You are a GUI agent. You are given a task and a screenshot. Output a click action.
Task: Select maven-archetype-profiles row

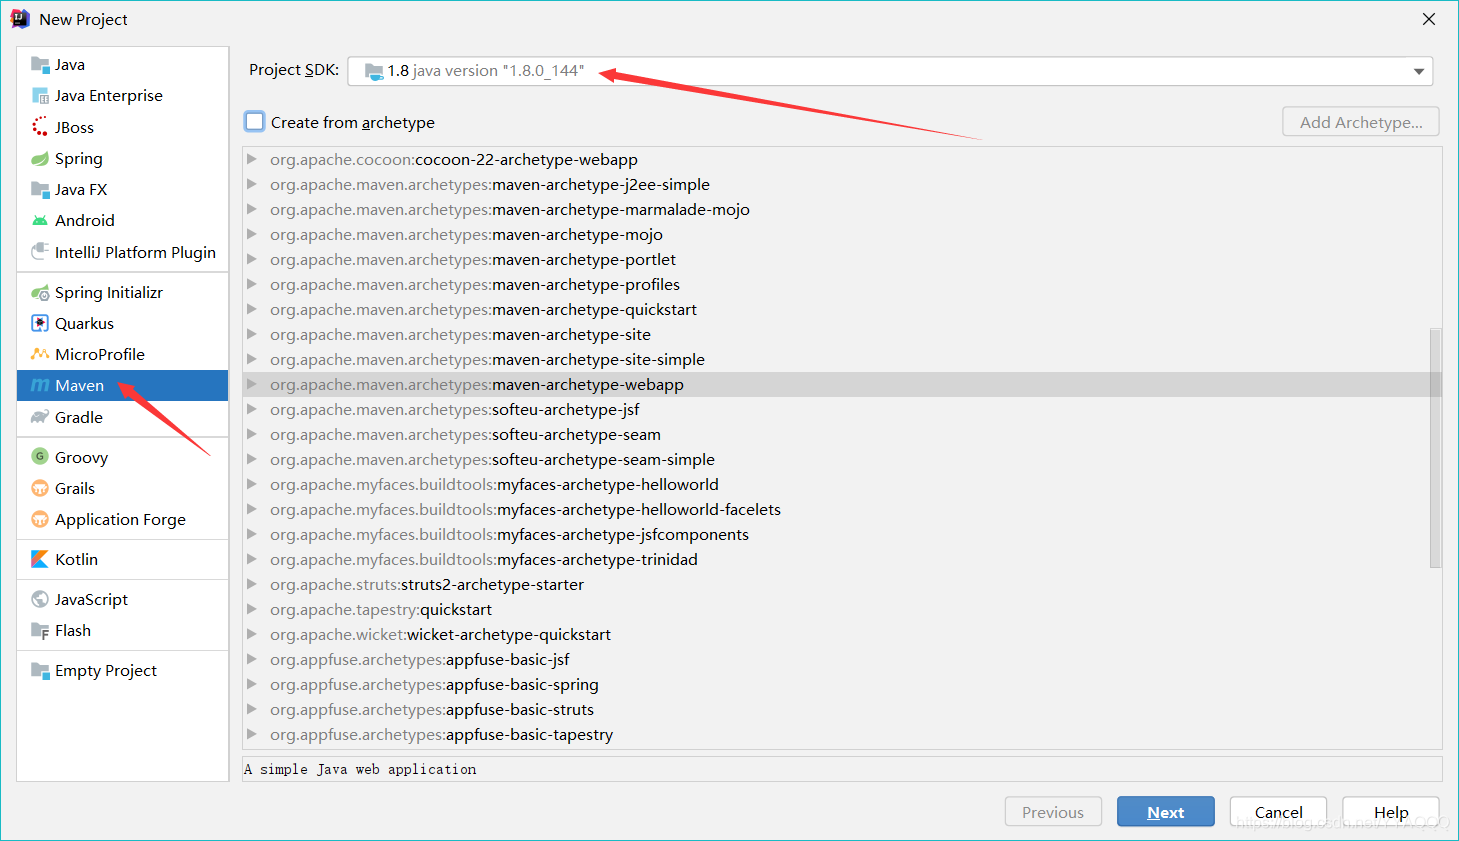pyautogui.click(x=842, y=284)
